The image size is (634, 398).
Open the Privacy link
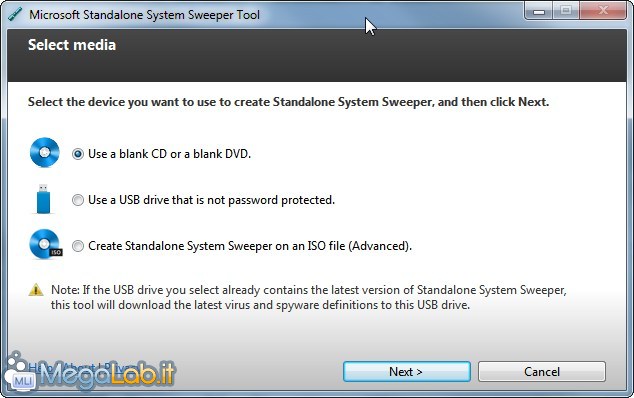coord(119,368)
